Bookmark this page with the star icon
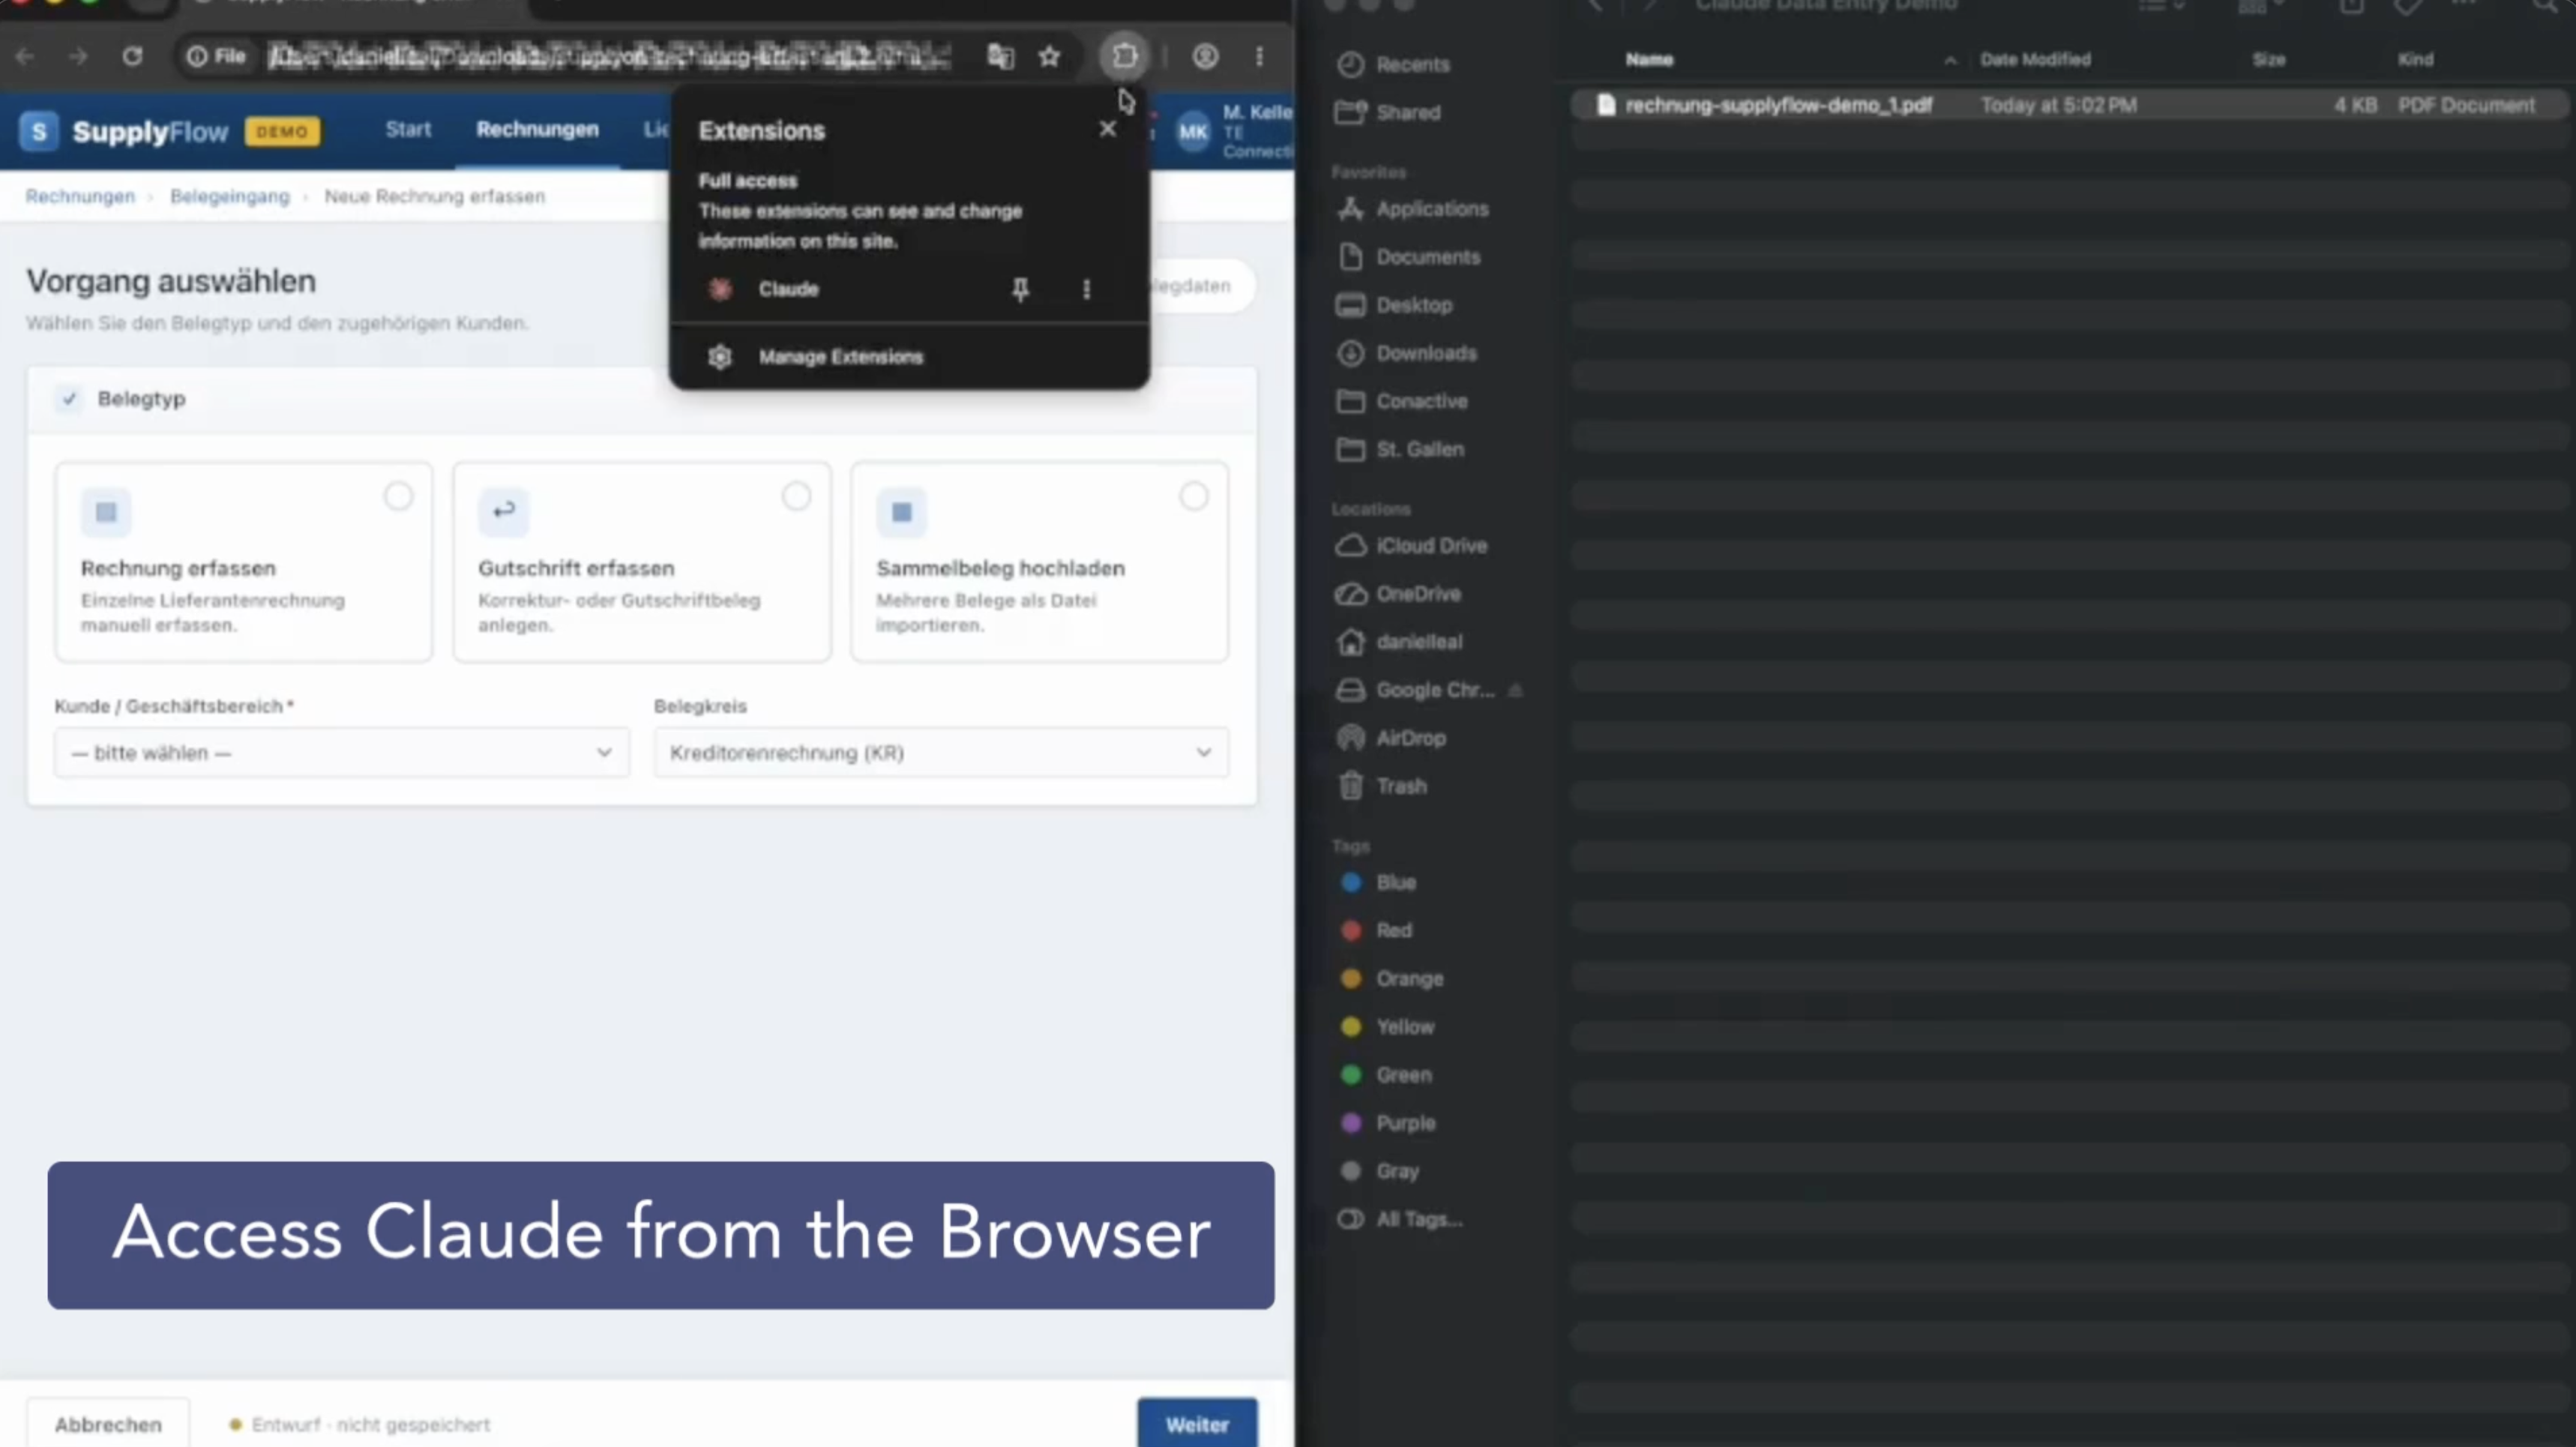 (1049, 57)
